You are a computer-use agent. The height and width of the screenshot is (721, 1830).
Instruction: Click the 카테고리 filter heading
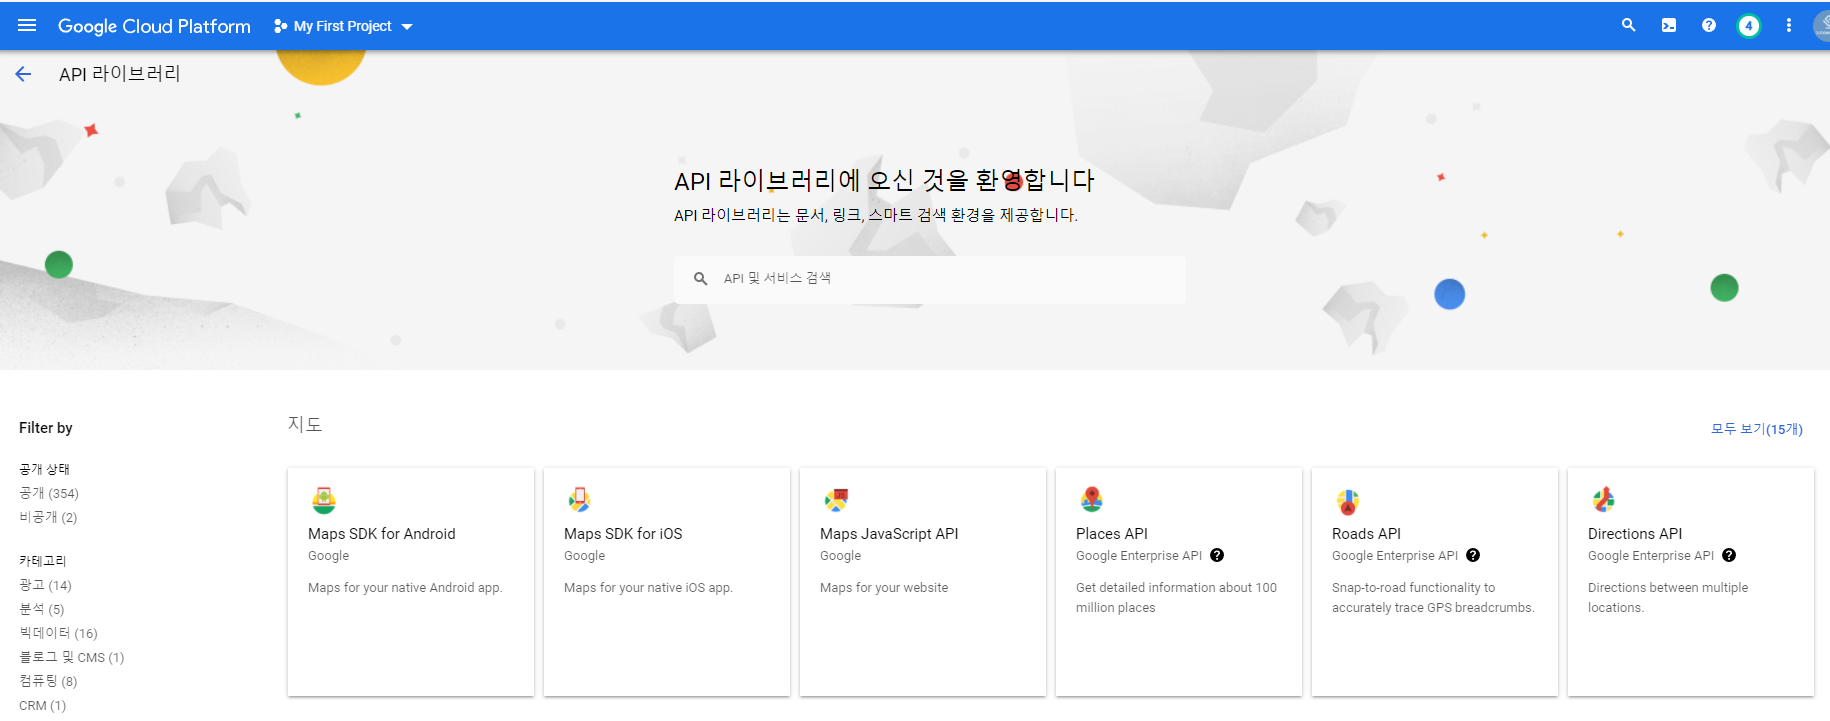coord(43,561)
